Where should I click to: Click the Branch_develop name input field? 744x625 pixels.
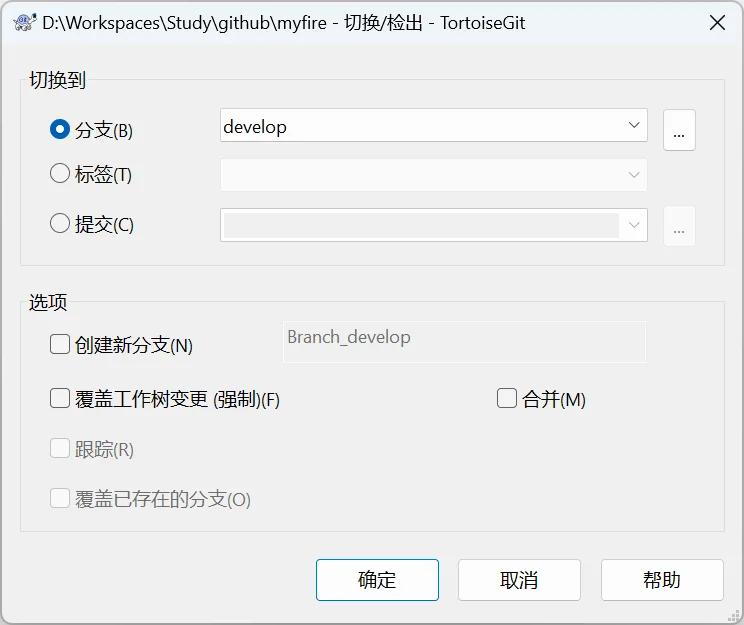pos(465,340)
